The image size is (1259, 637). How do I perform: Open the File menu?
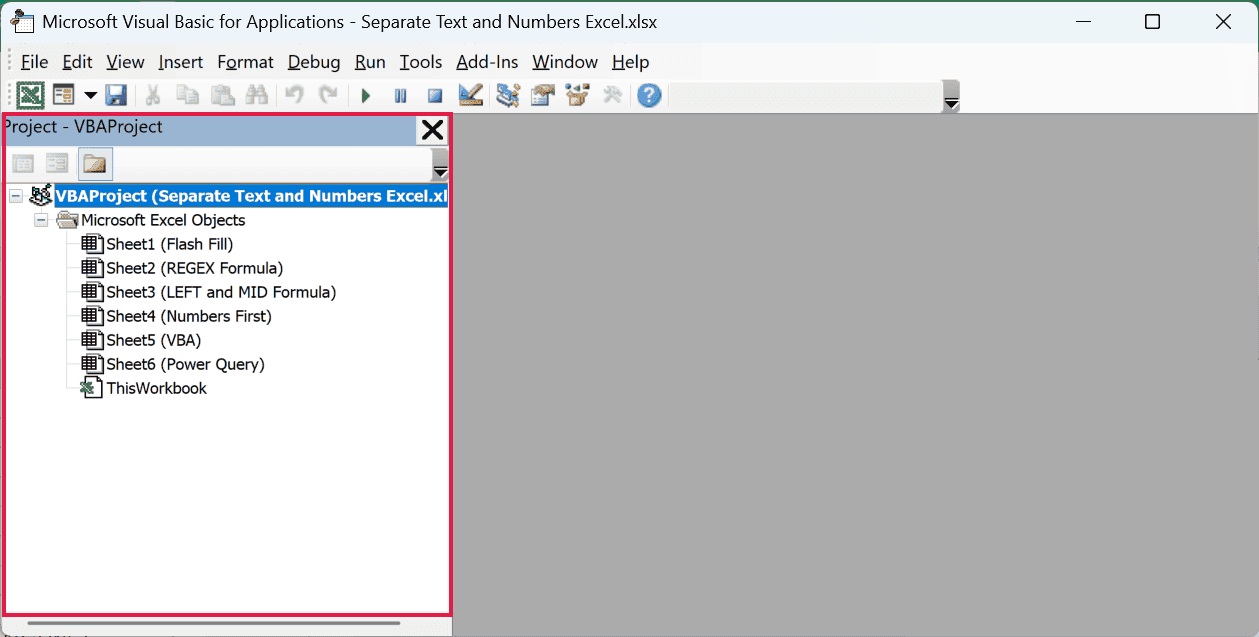pyautogui.click(x=34, y=62)
